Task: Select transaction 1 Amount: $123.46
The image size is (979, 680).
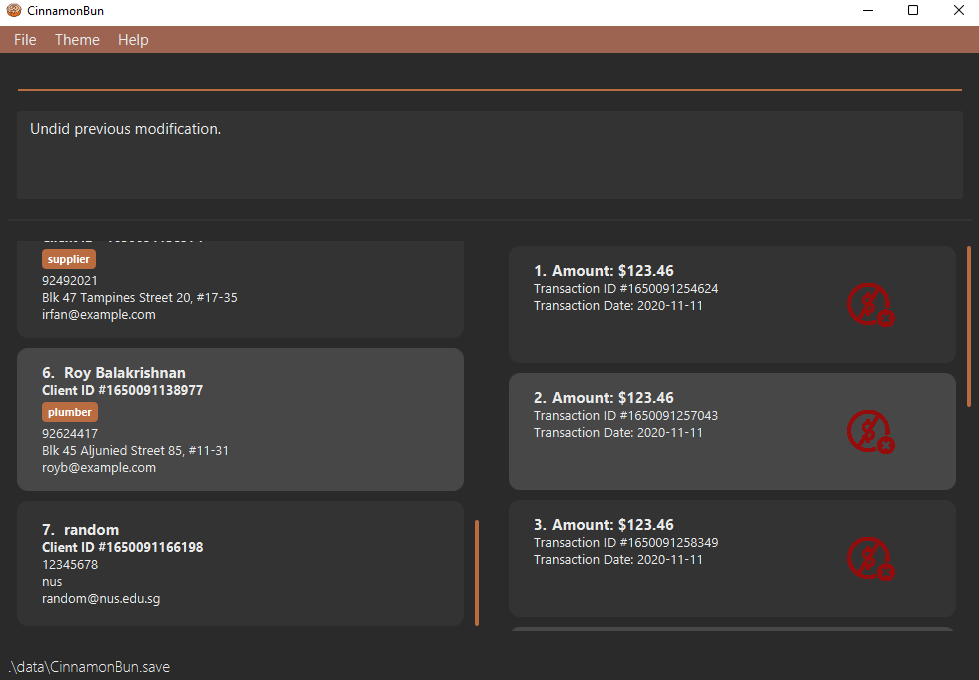Action: tap(732, 305)
